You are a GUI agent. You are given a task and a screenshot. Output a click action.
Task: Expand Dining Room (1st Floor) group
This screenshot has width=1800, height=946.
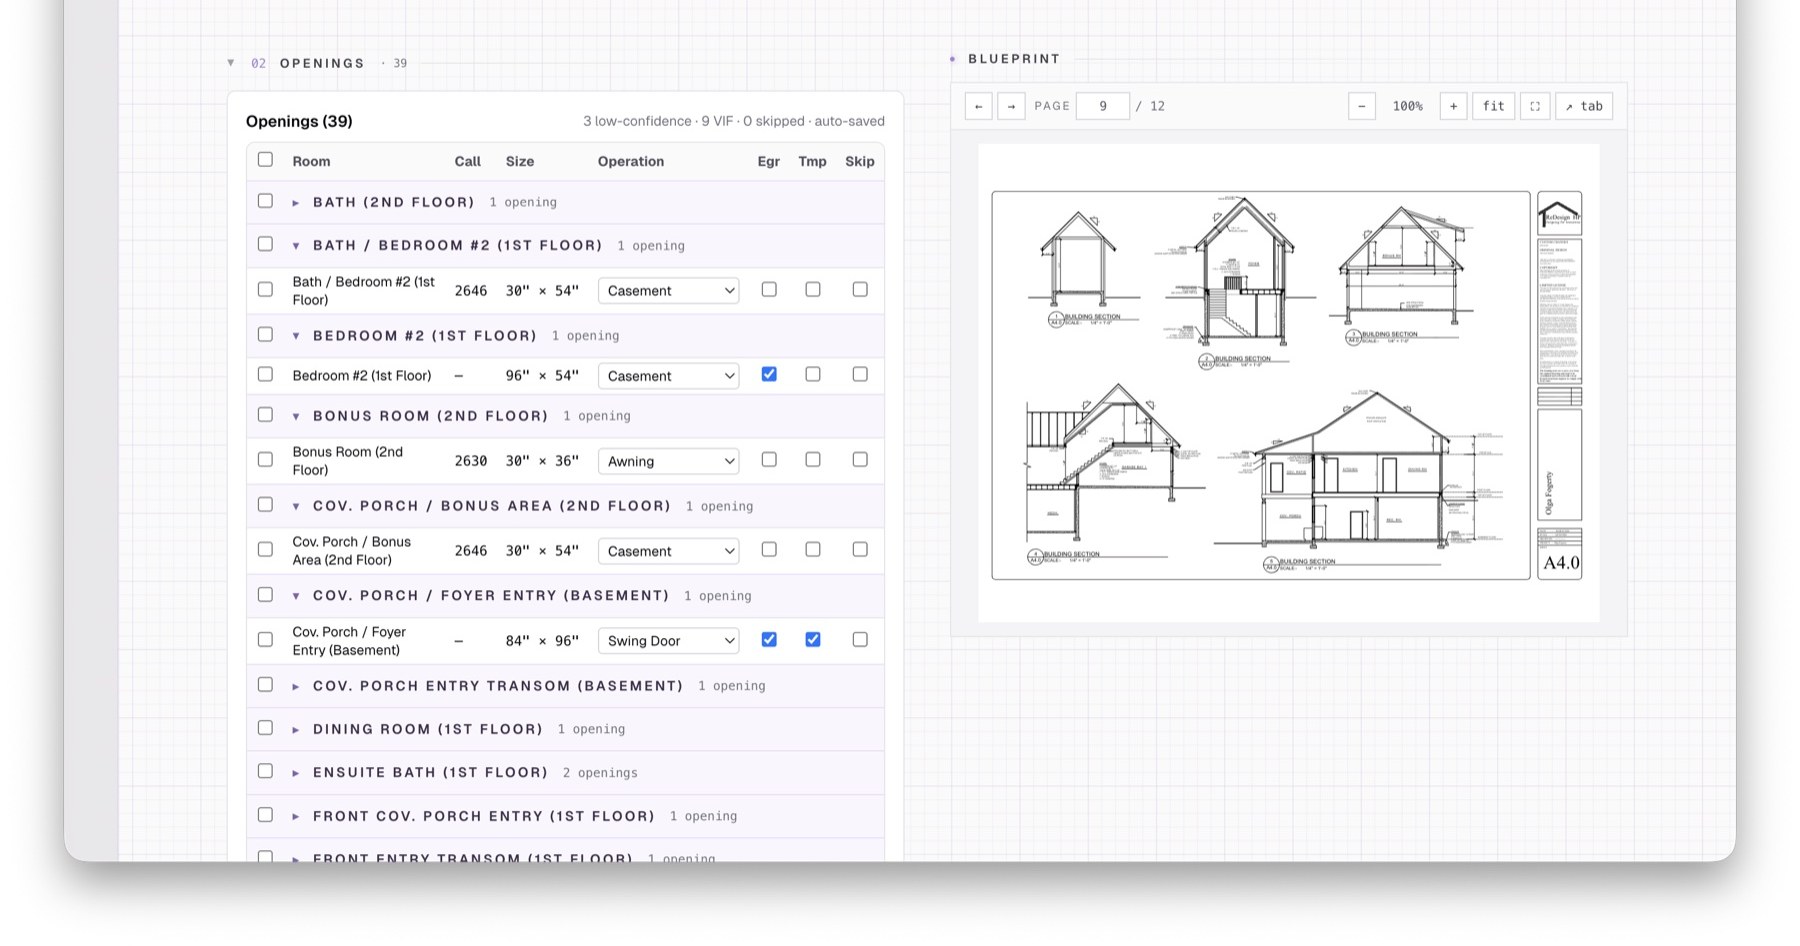point(296,730)
